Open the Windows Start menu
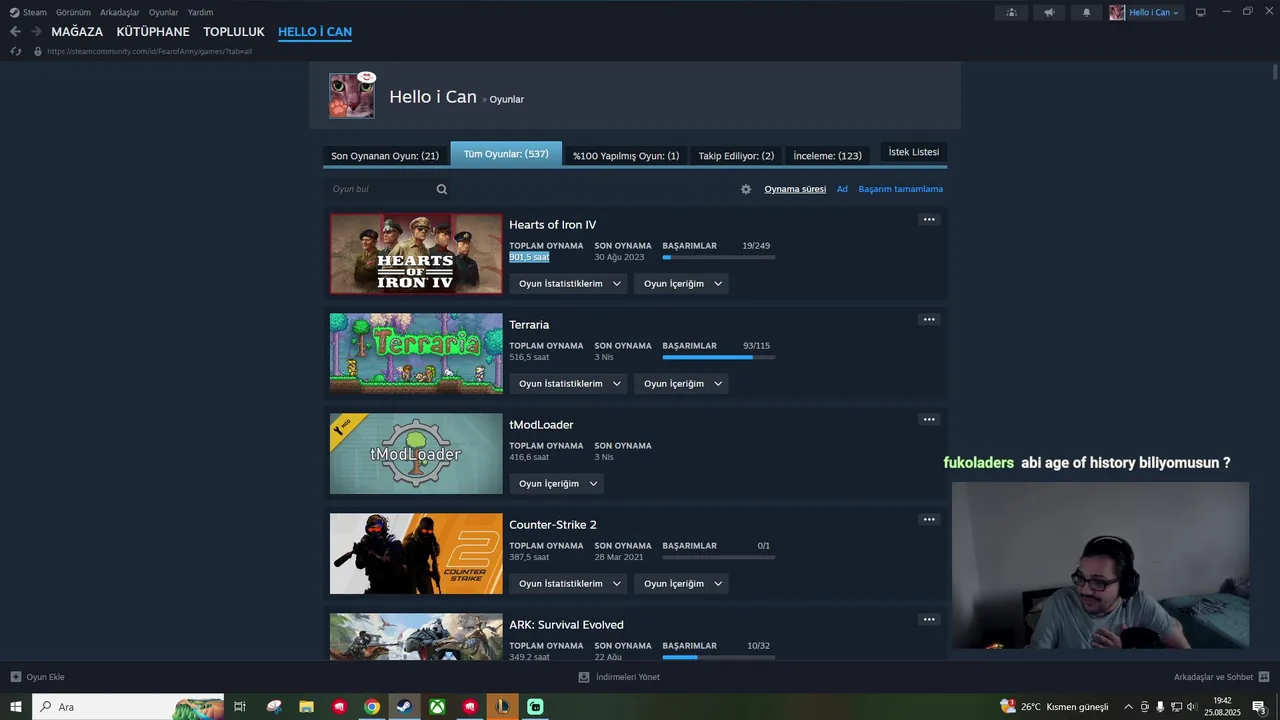Screen dimensions: 1280x720 tap(16, 707)
